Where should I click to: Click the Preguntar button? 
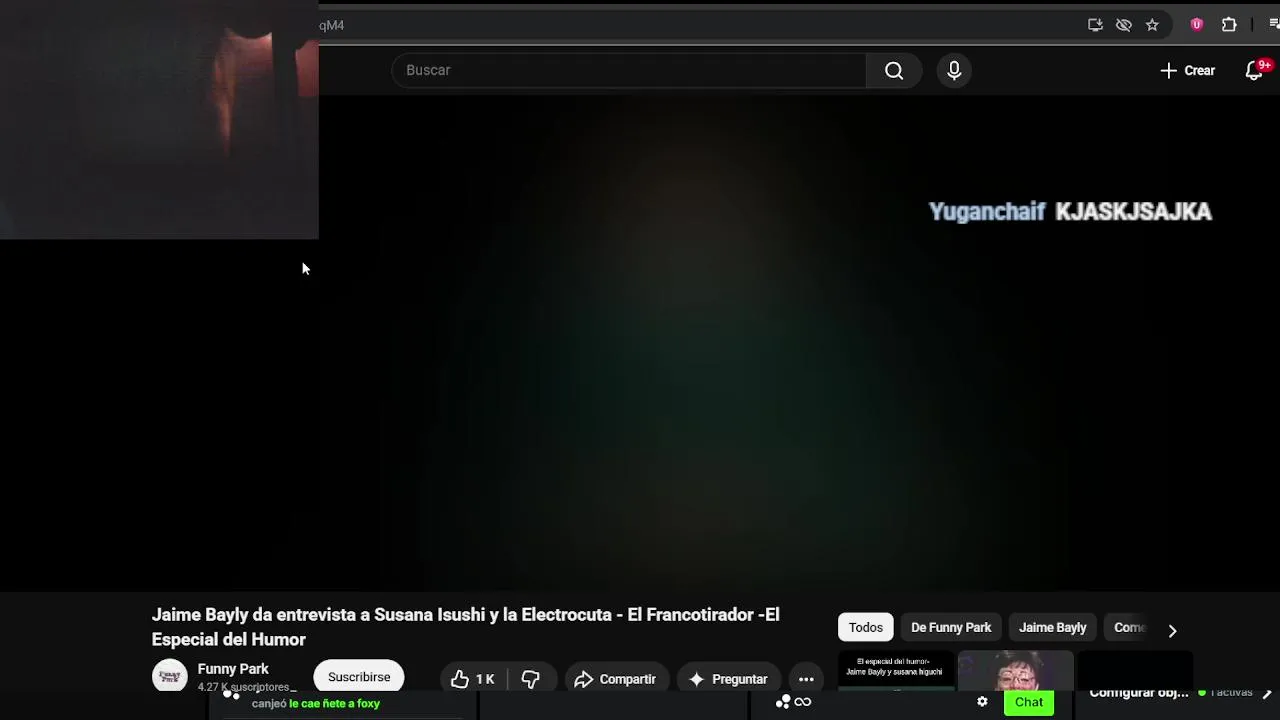click(728, 679)
